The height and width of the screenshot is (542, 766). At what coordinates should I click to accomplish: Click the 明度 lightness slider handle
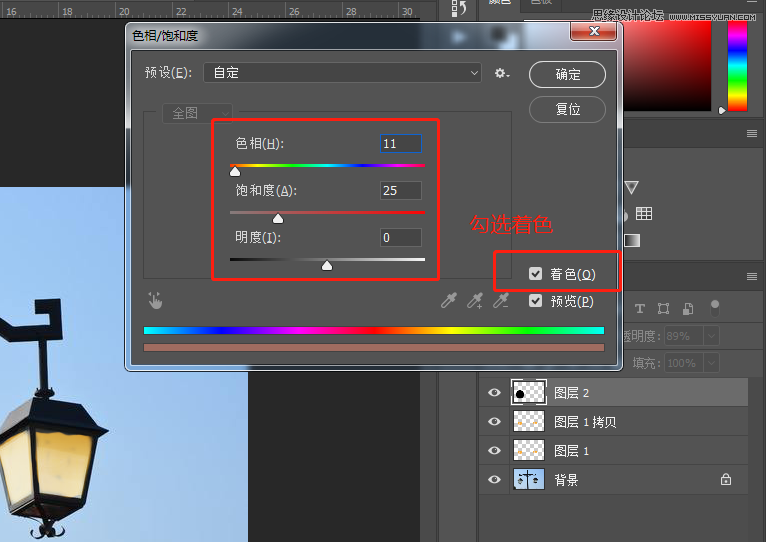click(x=327, y=265)
